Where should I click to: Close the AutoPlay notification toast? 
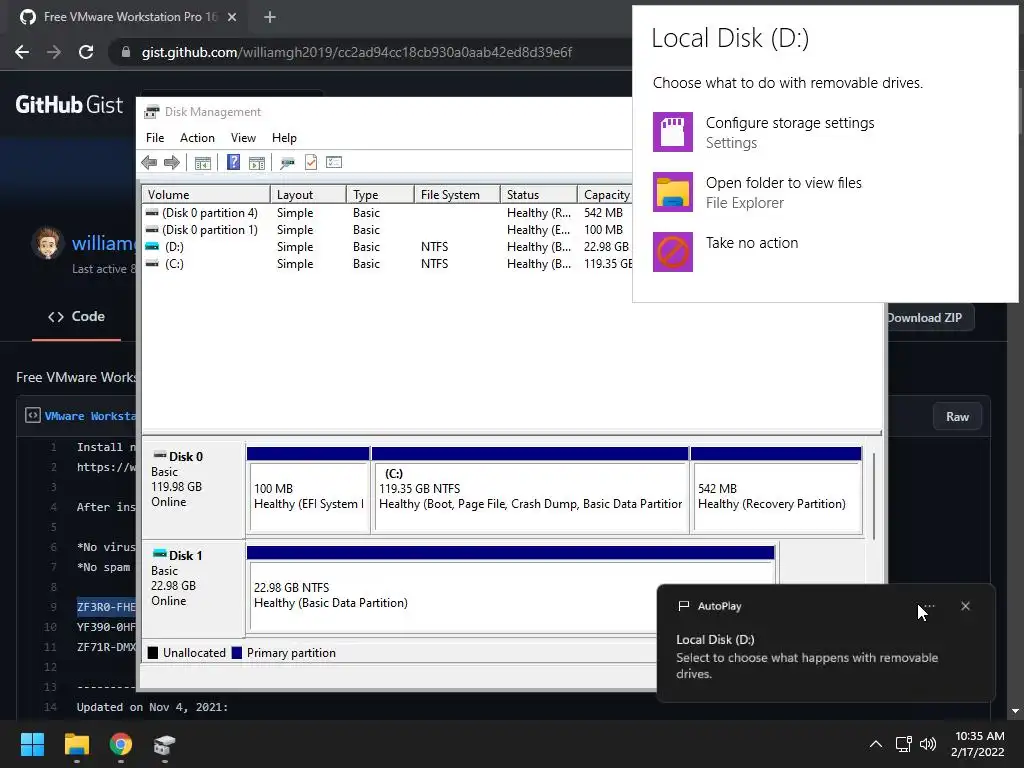(x=965, y=606)
